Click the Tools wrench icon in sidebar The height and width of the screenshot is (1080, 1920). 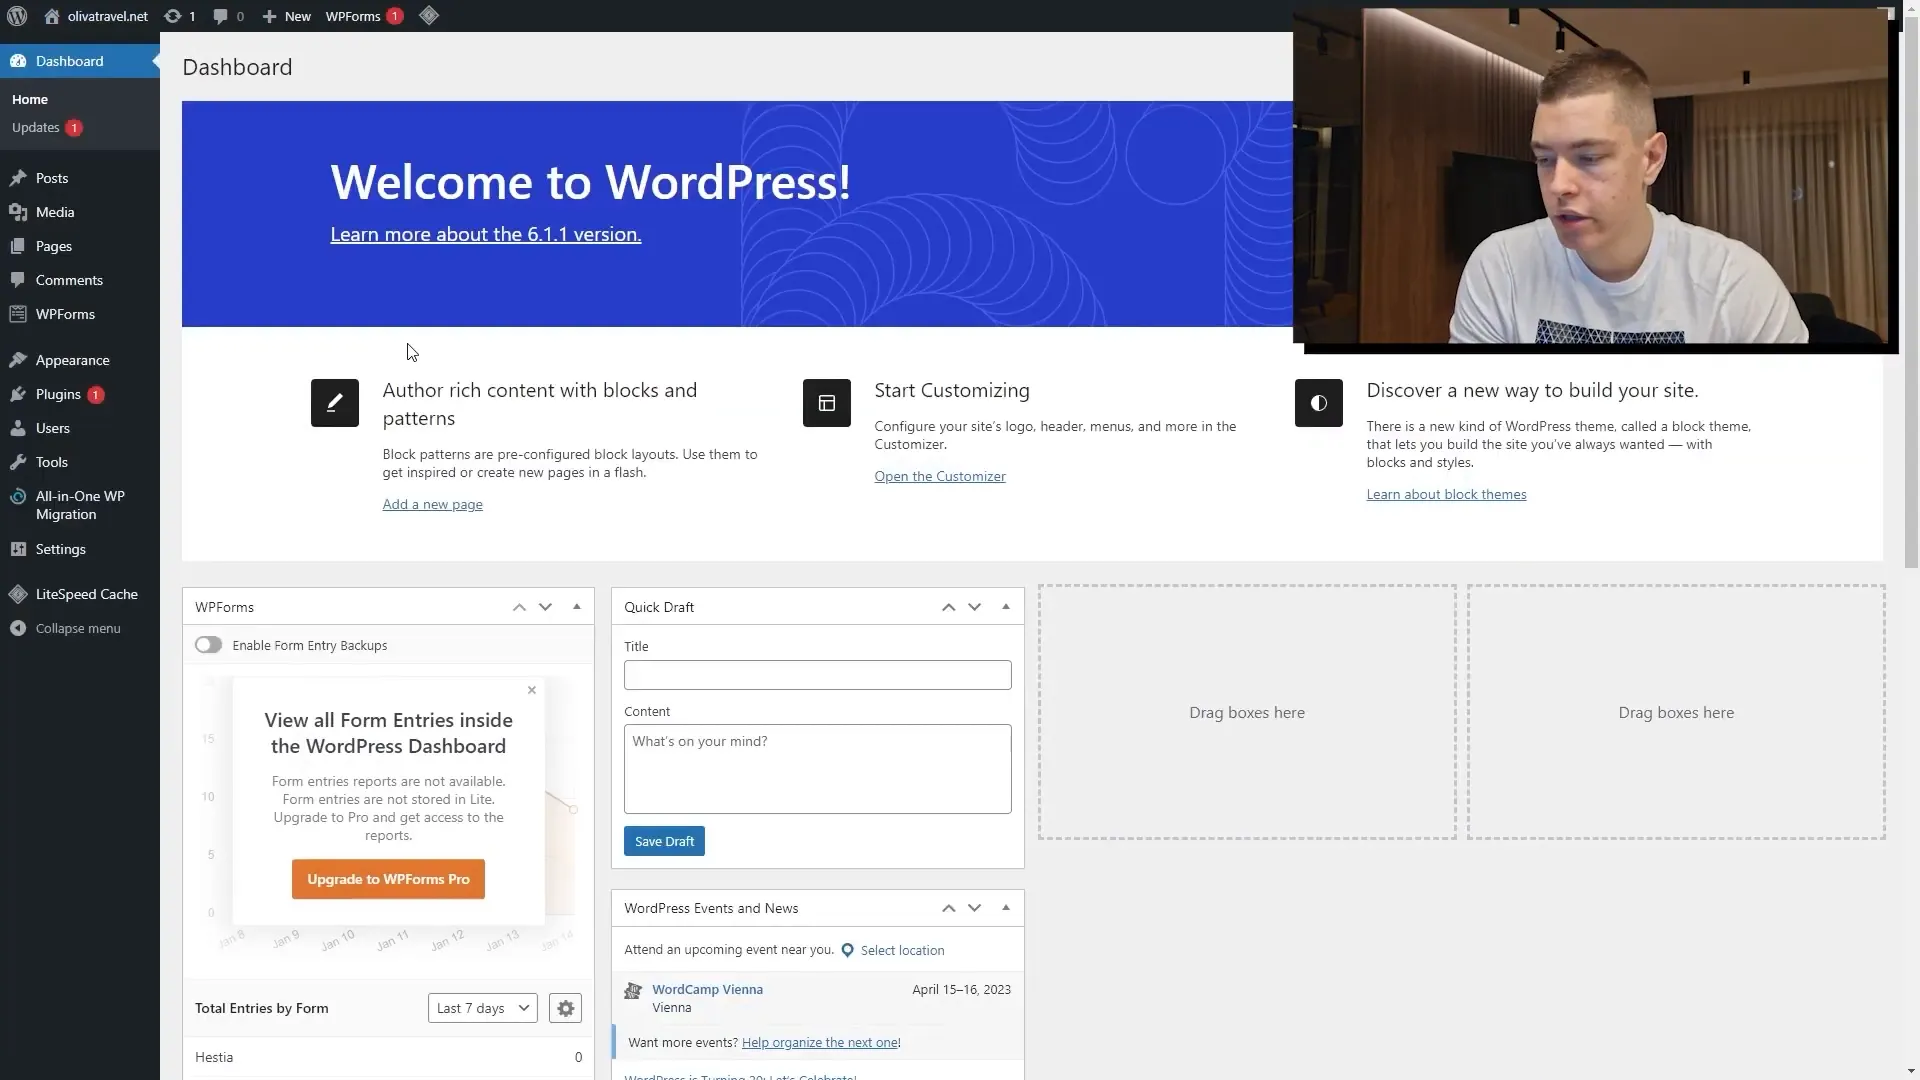[18, 462]
